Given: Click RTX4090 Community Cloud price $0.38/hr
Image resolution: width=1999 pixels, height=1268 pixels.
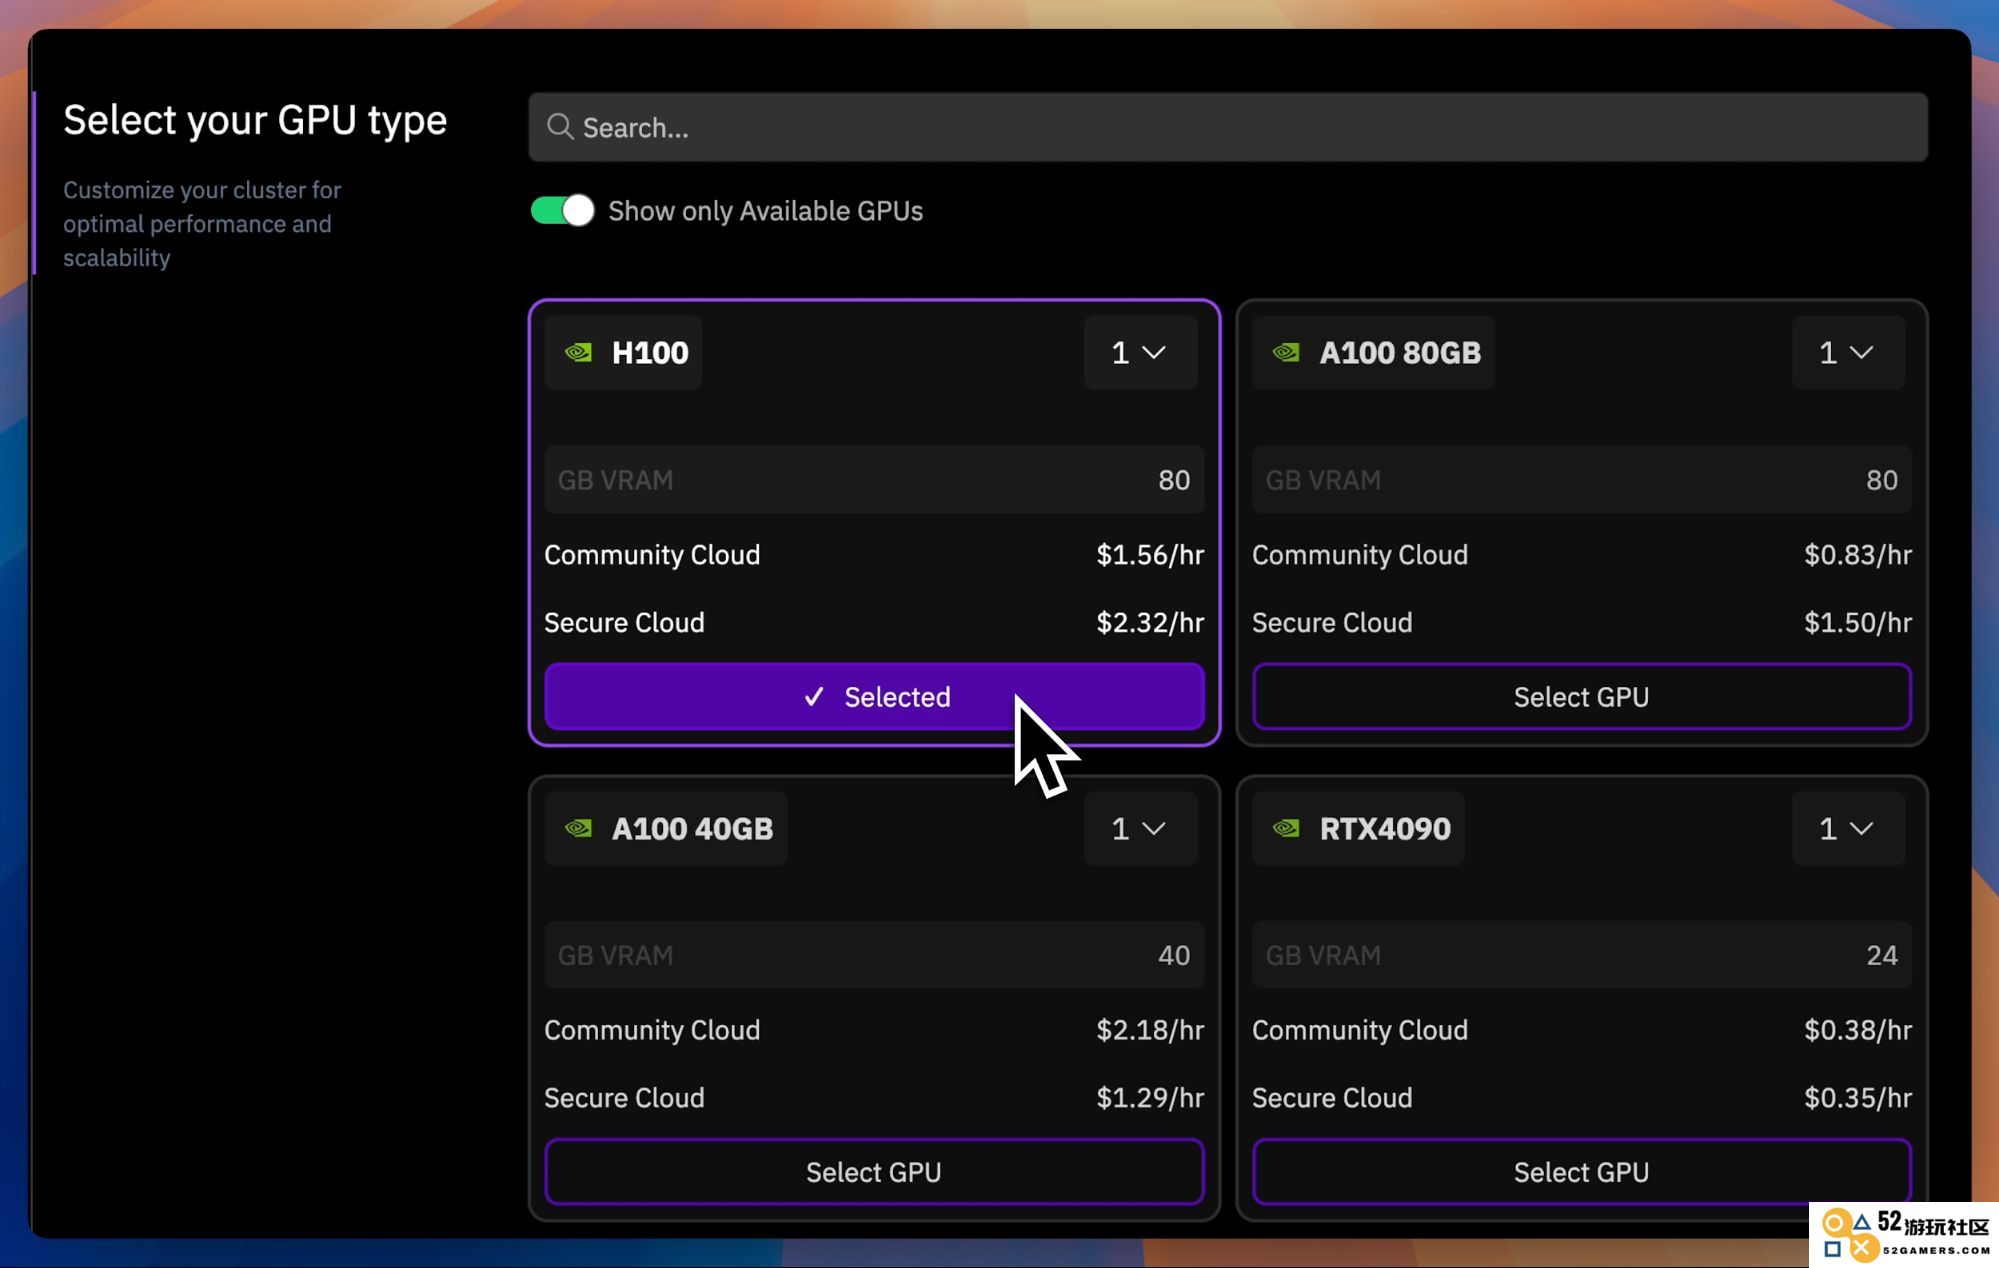Looking at the screenshot, I should [1857, 1030].
